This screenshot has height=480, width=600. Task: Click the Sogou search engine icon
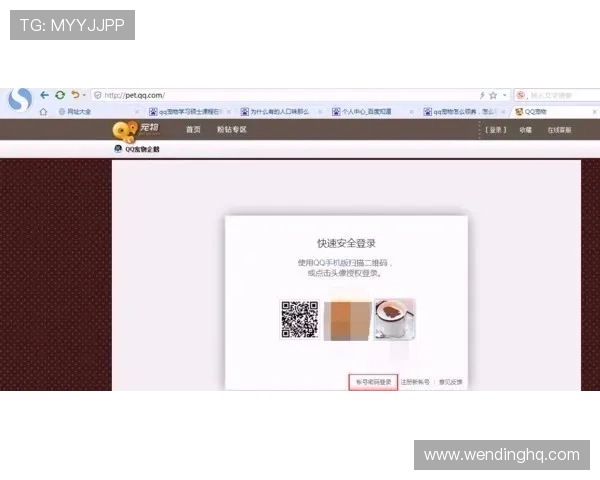click(520, 95)
